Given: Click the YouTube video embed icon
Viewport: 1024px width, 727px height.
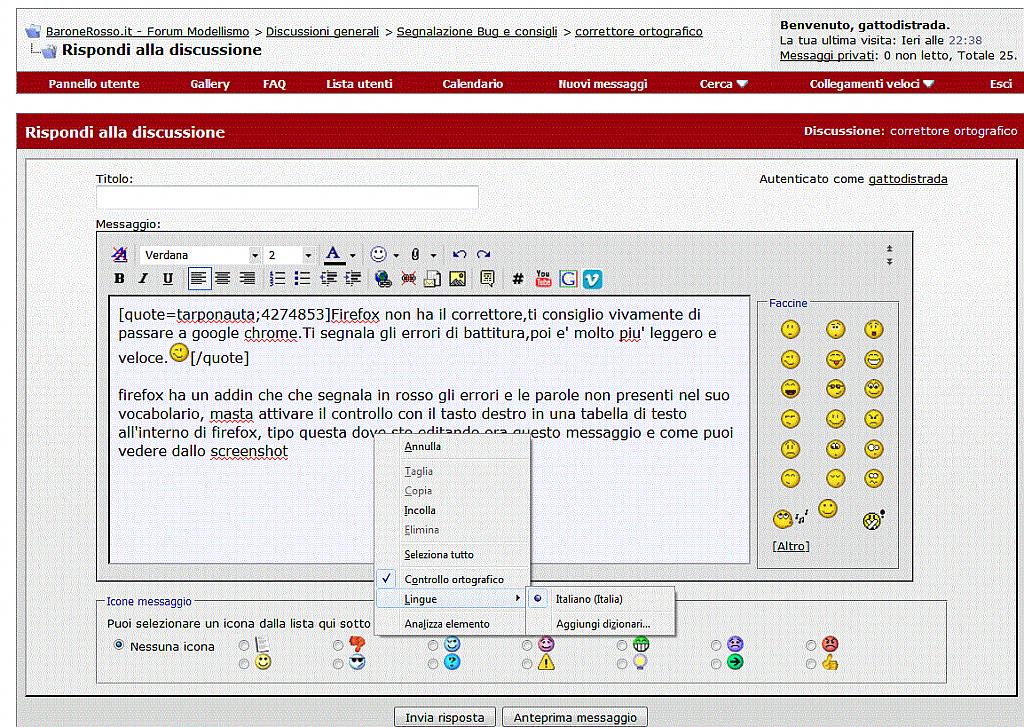Looking at the screenshot, I should (x=543, y=279).
